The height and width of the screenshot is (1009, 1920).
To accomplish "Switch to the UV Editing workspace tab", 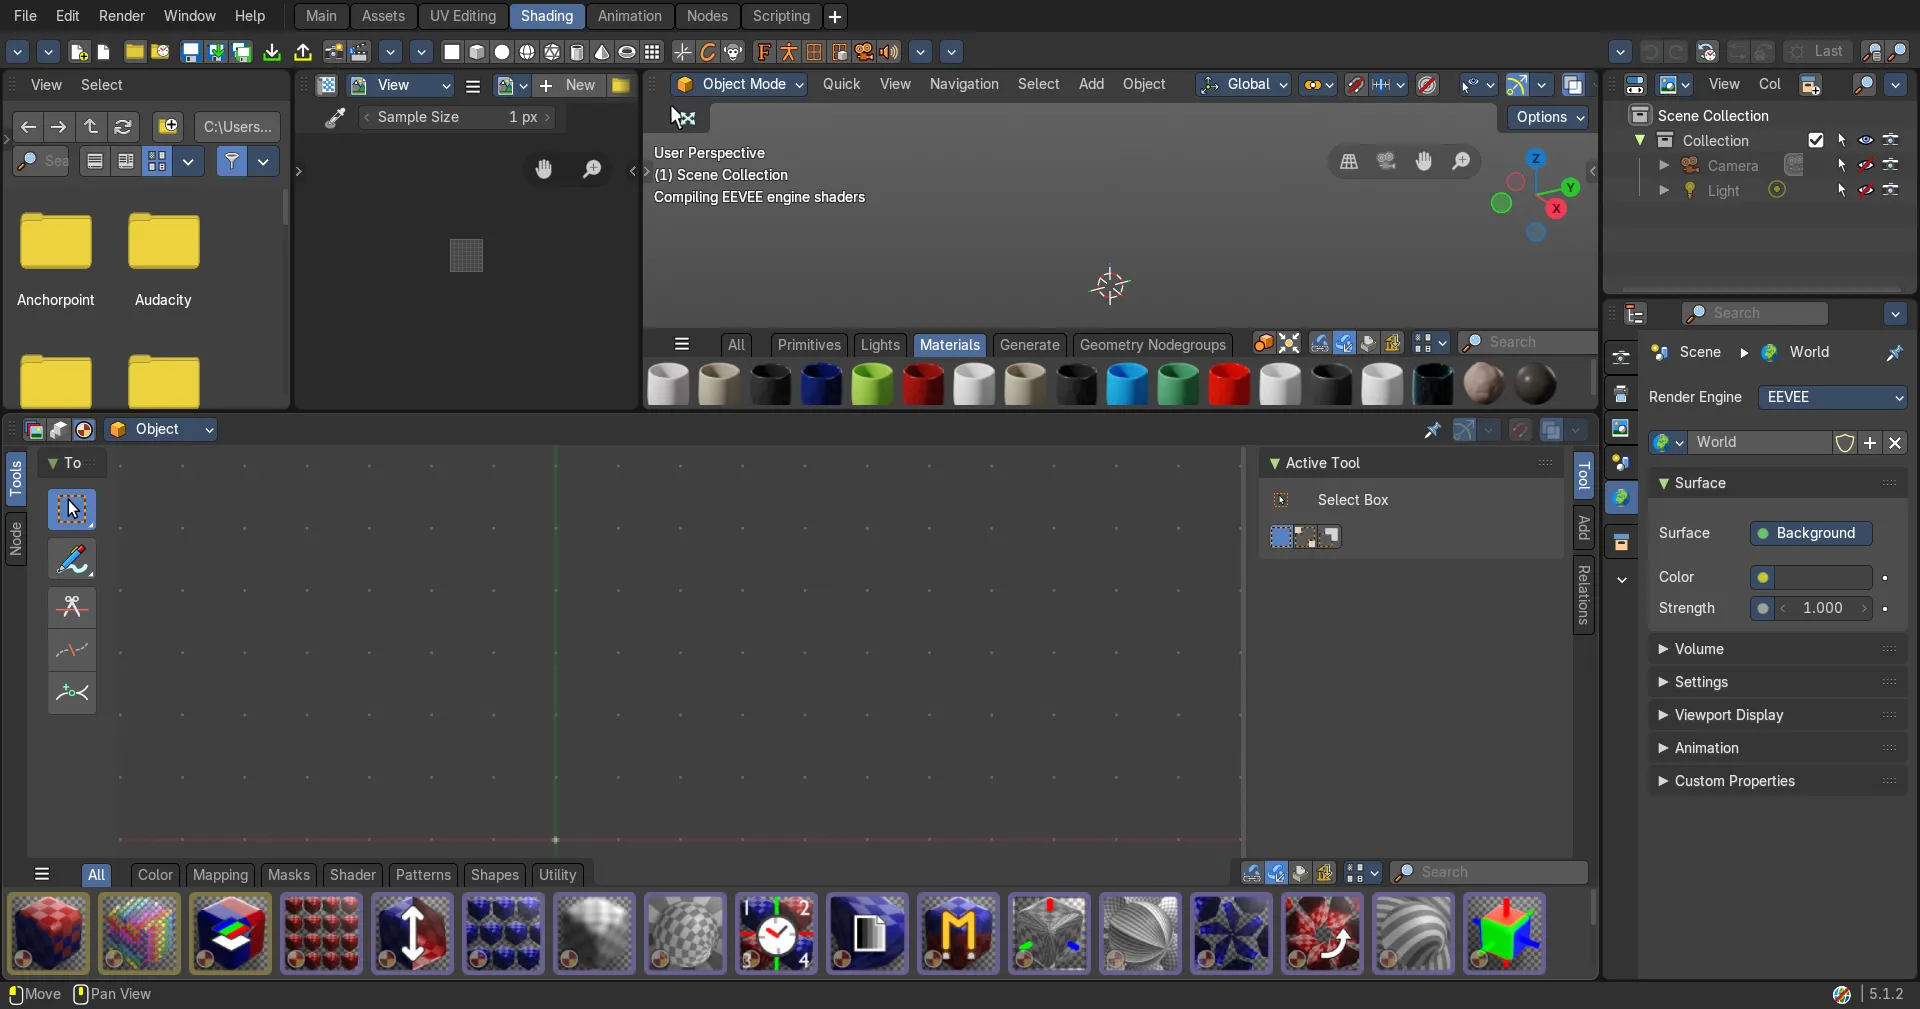I will point(462,16).
